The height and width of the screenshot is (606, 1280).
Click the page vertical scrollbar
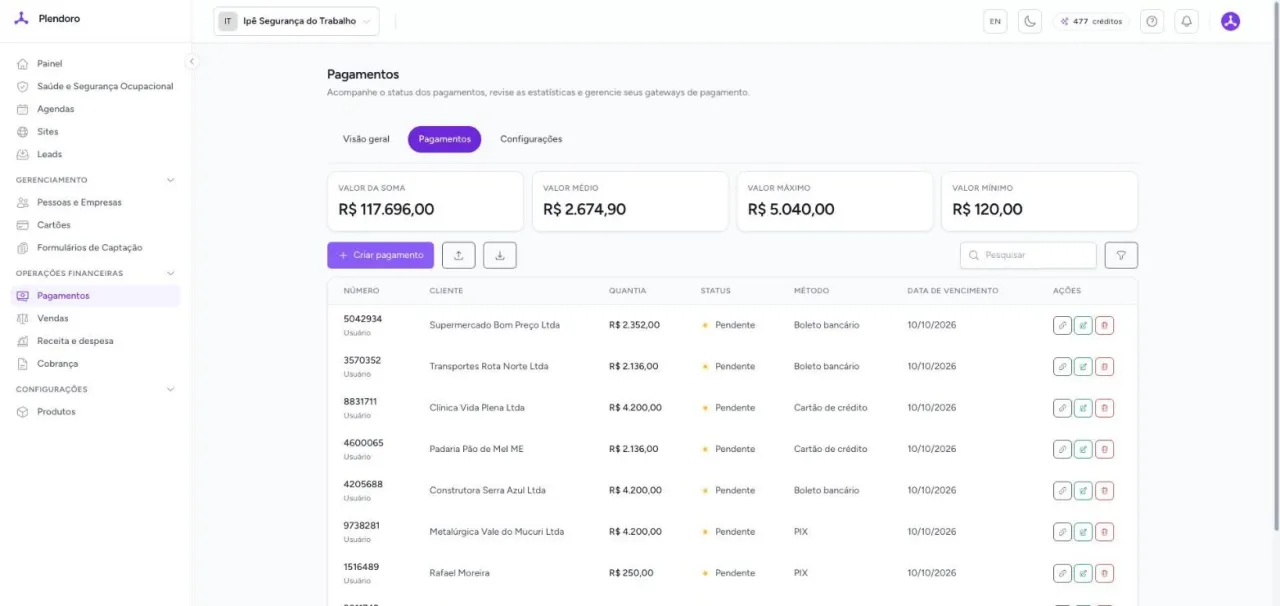(1275, 266)
